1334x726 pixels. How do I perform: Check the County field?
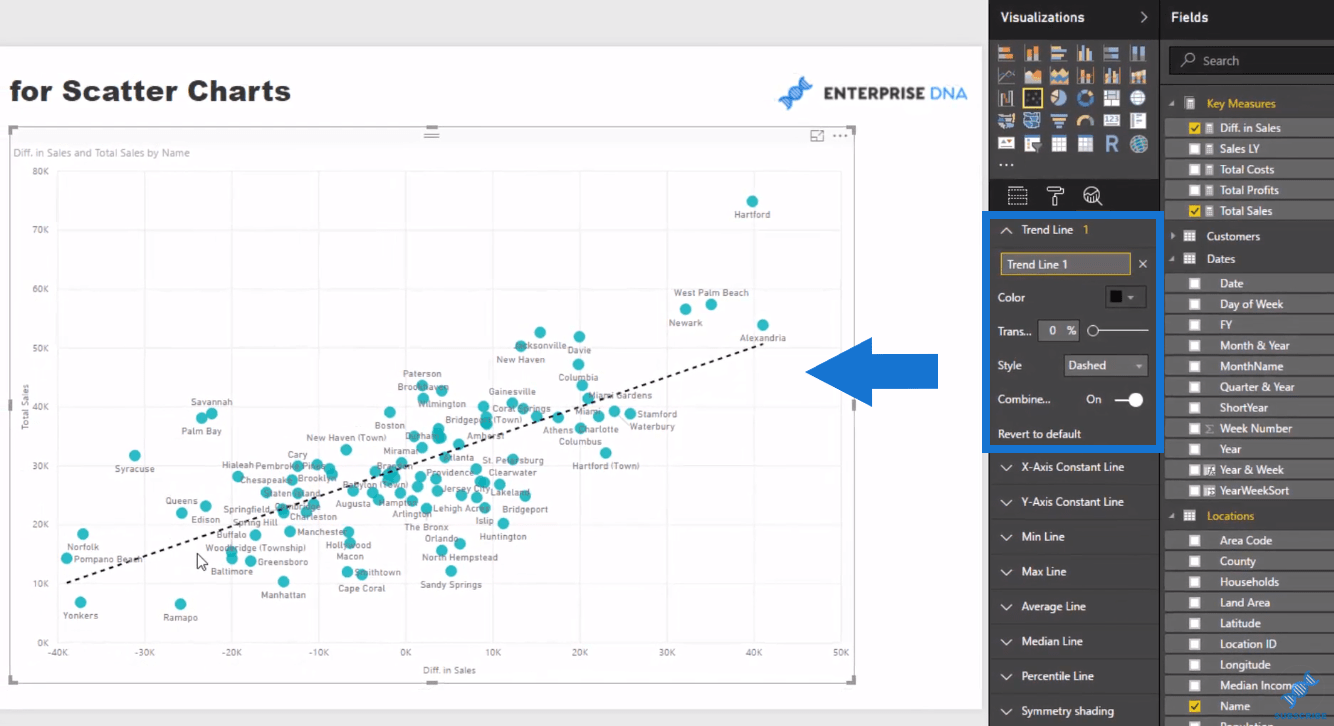tap(1194, 561)
